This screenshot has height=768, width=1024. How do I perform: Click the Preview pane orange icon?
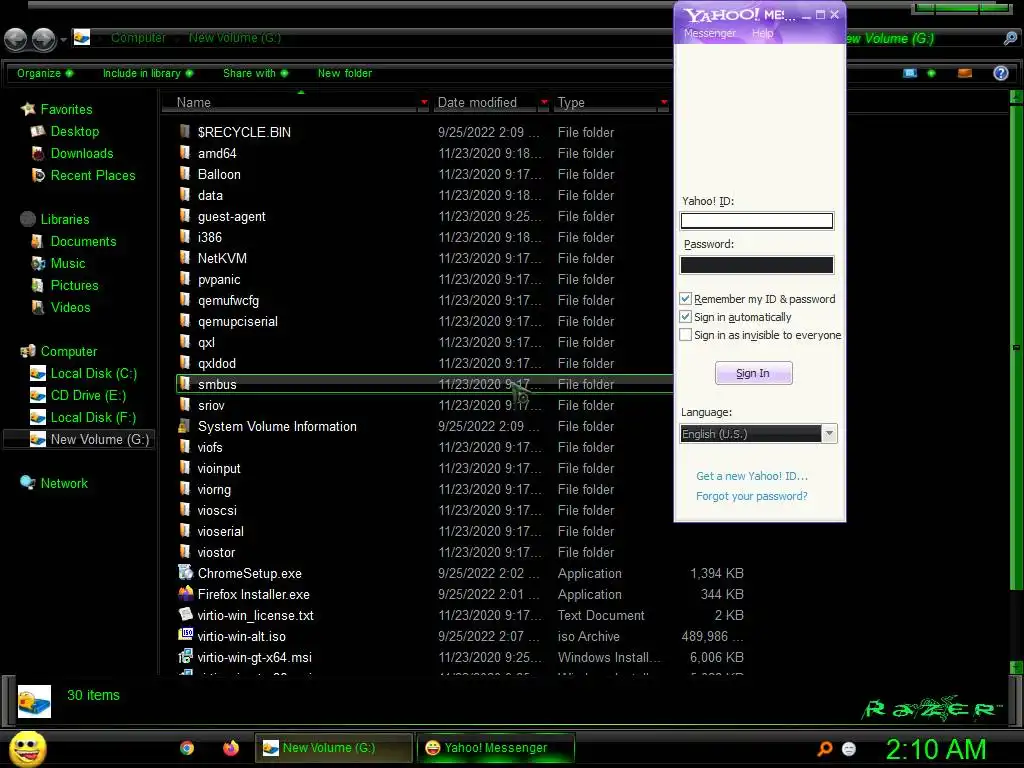(x=965, y=73)
